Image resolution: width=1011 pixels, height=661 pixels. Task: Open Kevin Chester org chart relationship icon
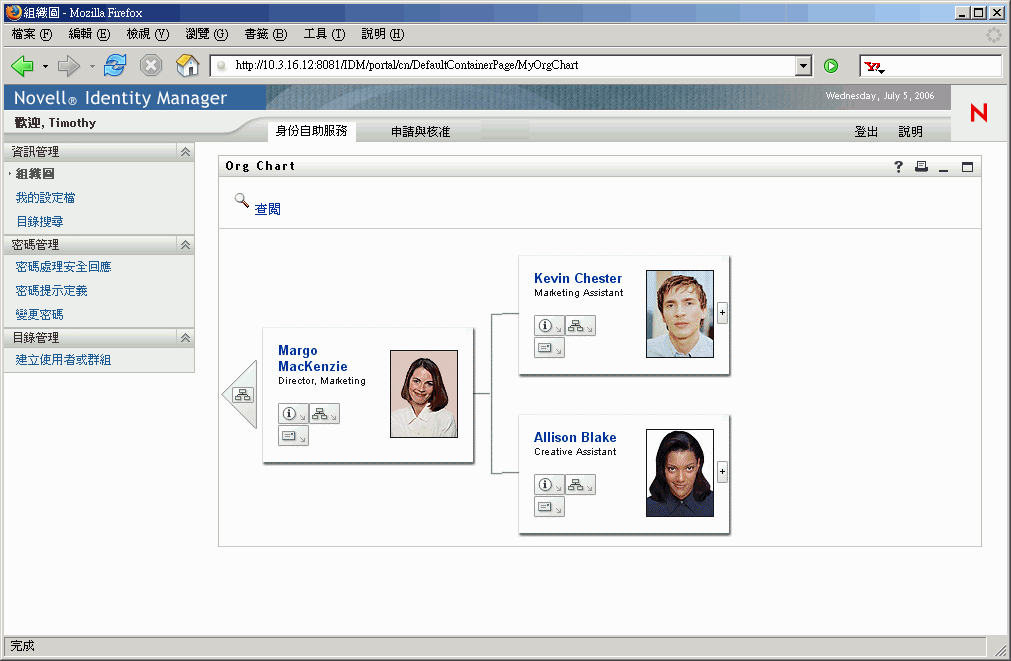[x=580, y=326]
